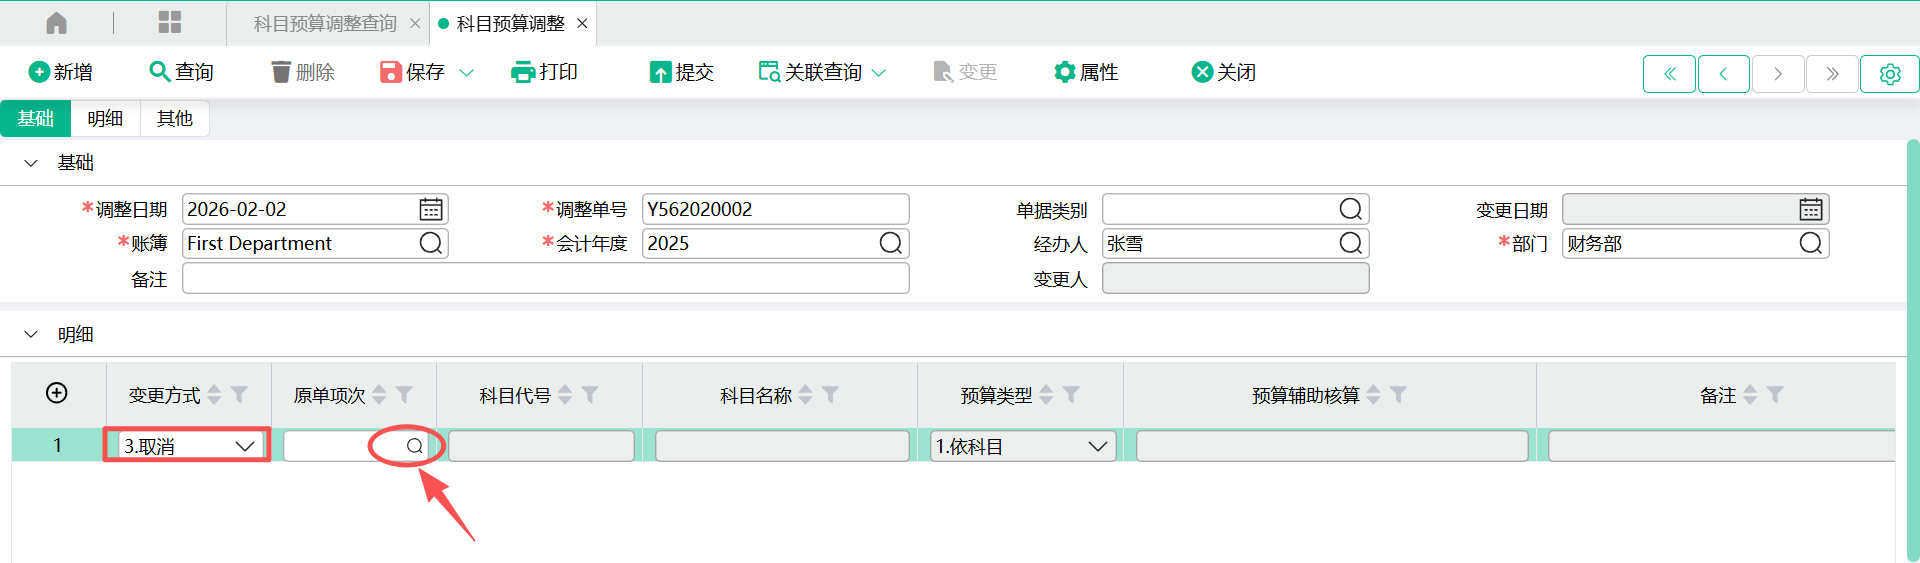
Task: Open 预算类型 dropdown showing 1.依科目
Action: tap(1098, 446)
